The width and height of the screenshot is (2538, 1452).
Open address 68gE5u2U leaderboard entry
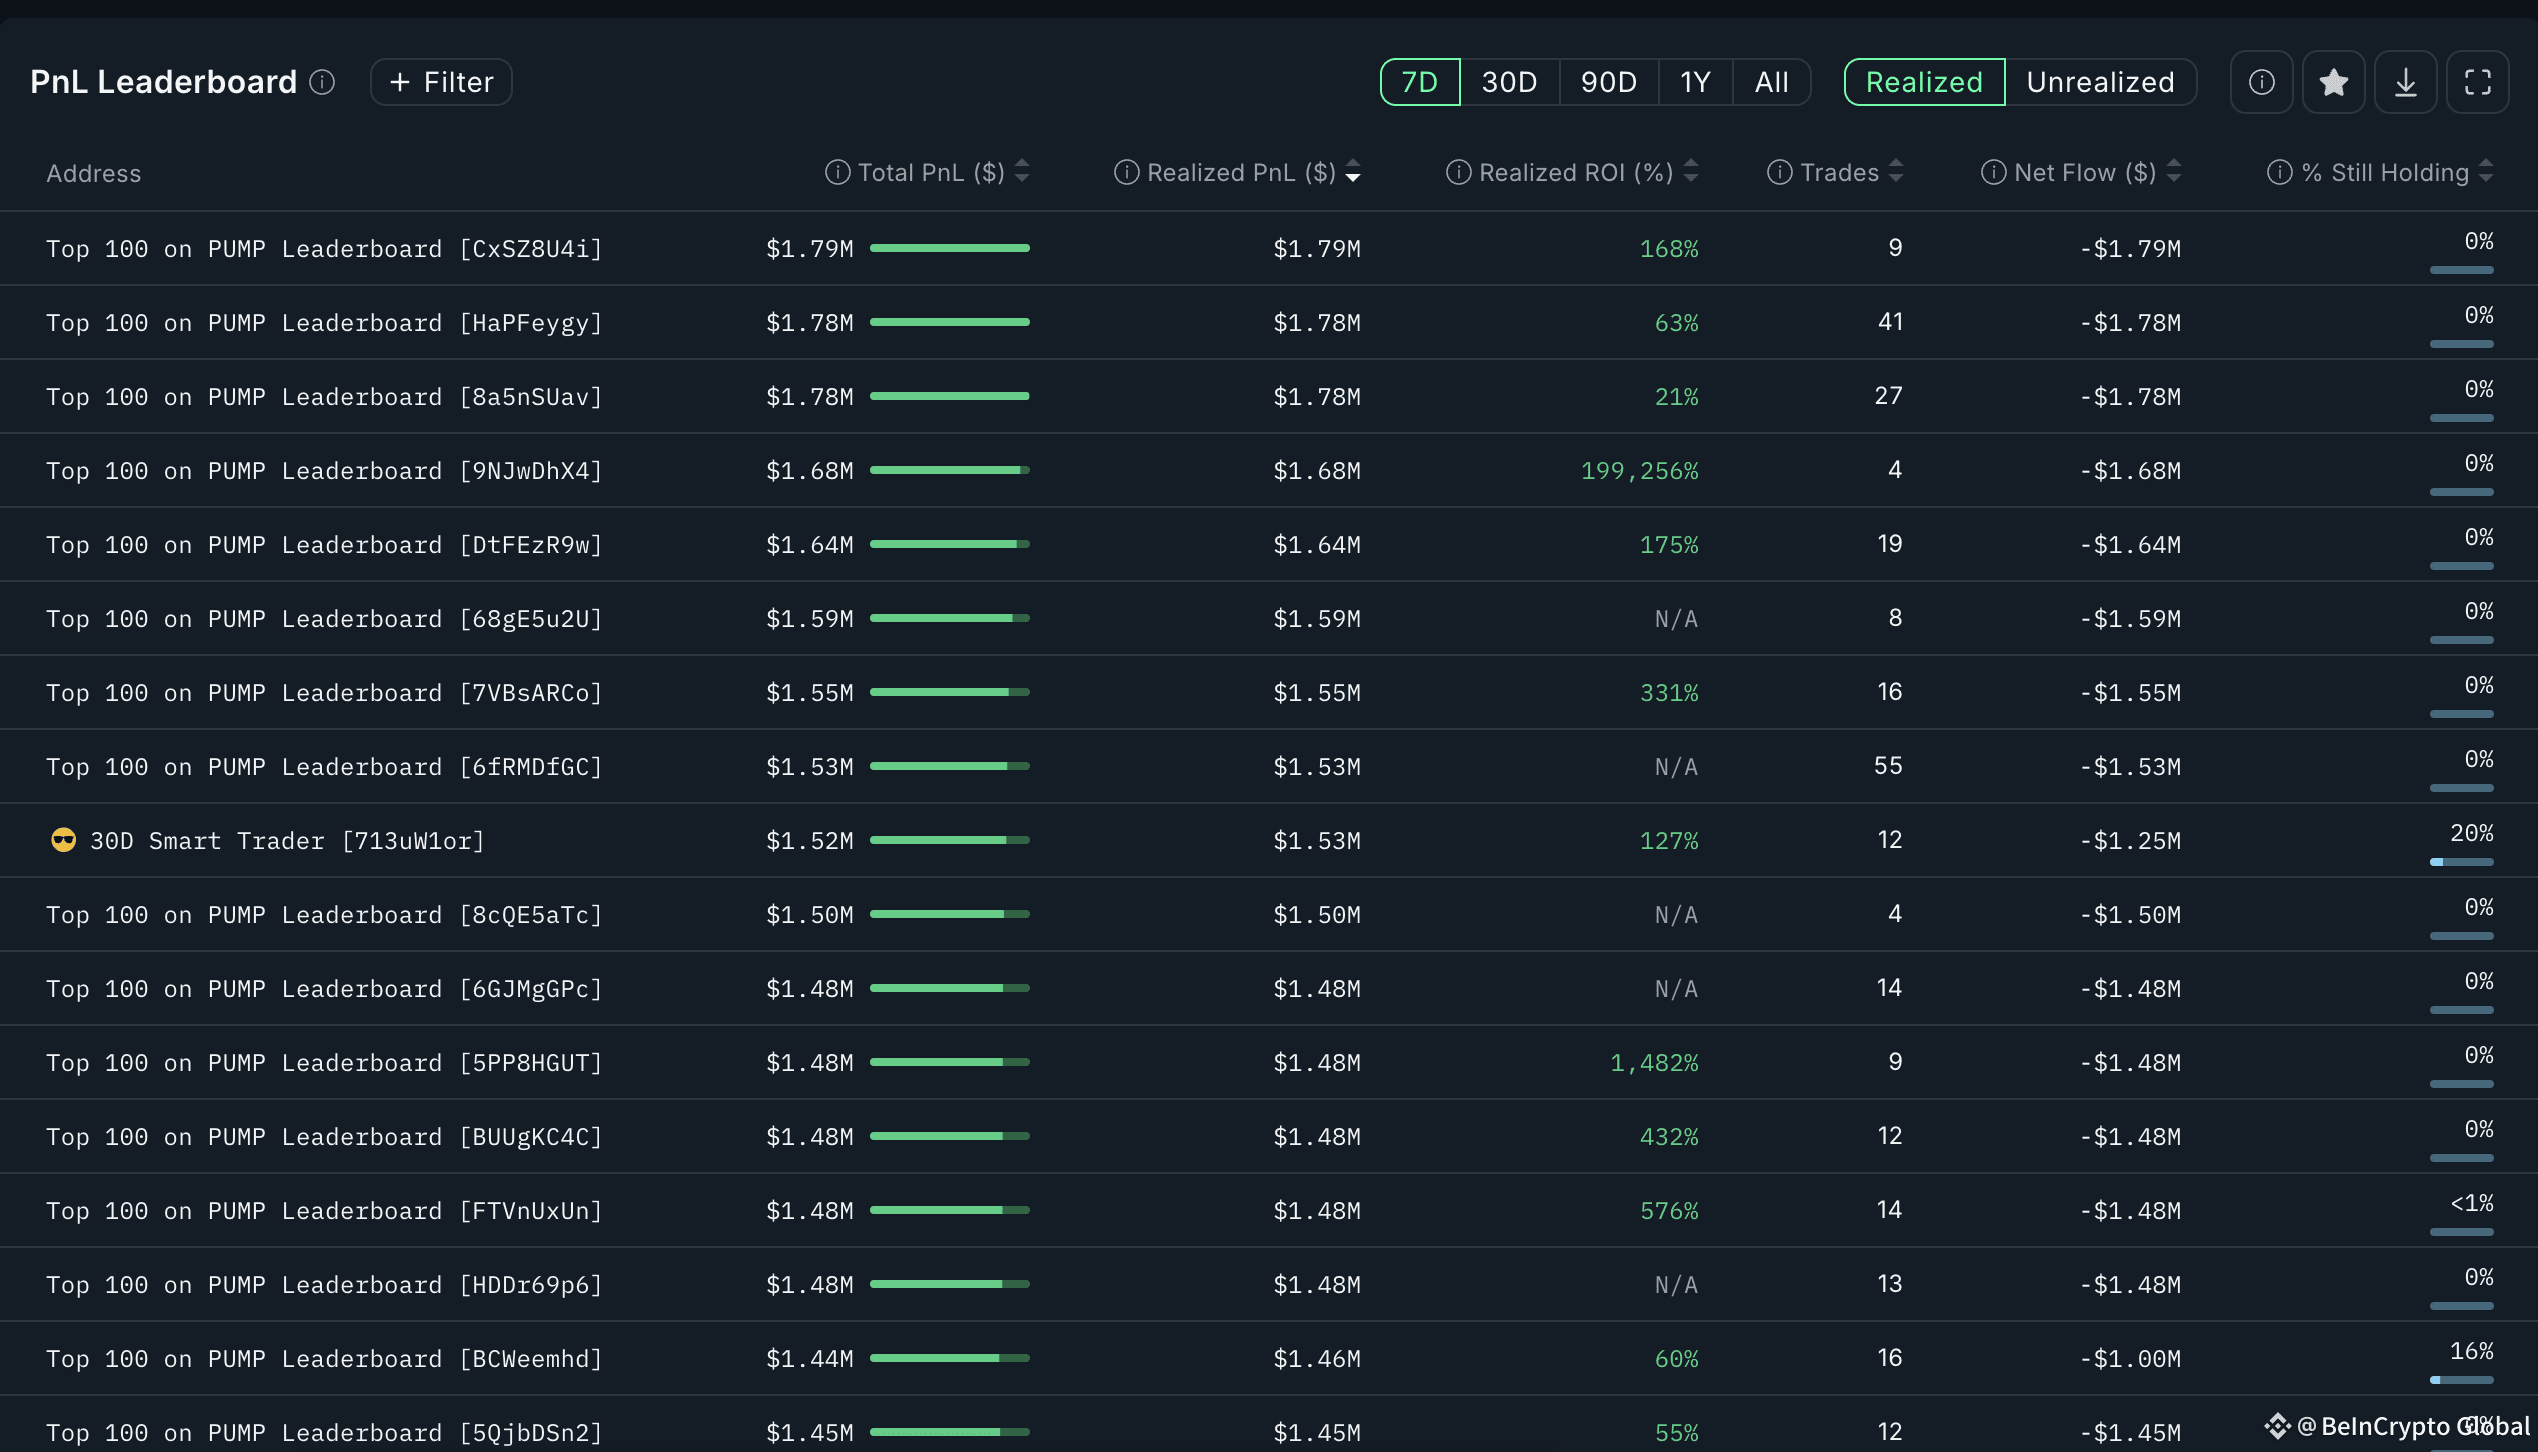click(x=325, y=618)
